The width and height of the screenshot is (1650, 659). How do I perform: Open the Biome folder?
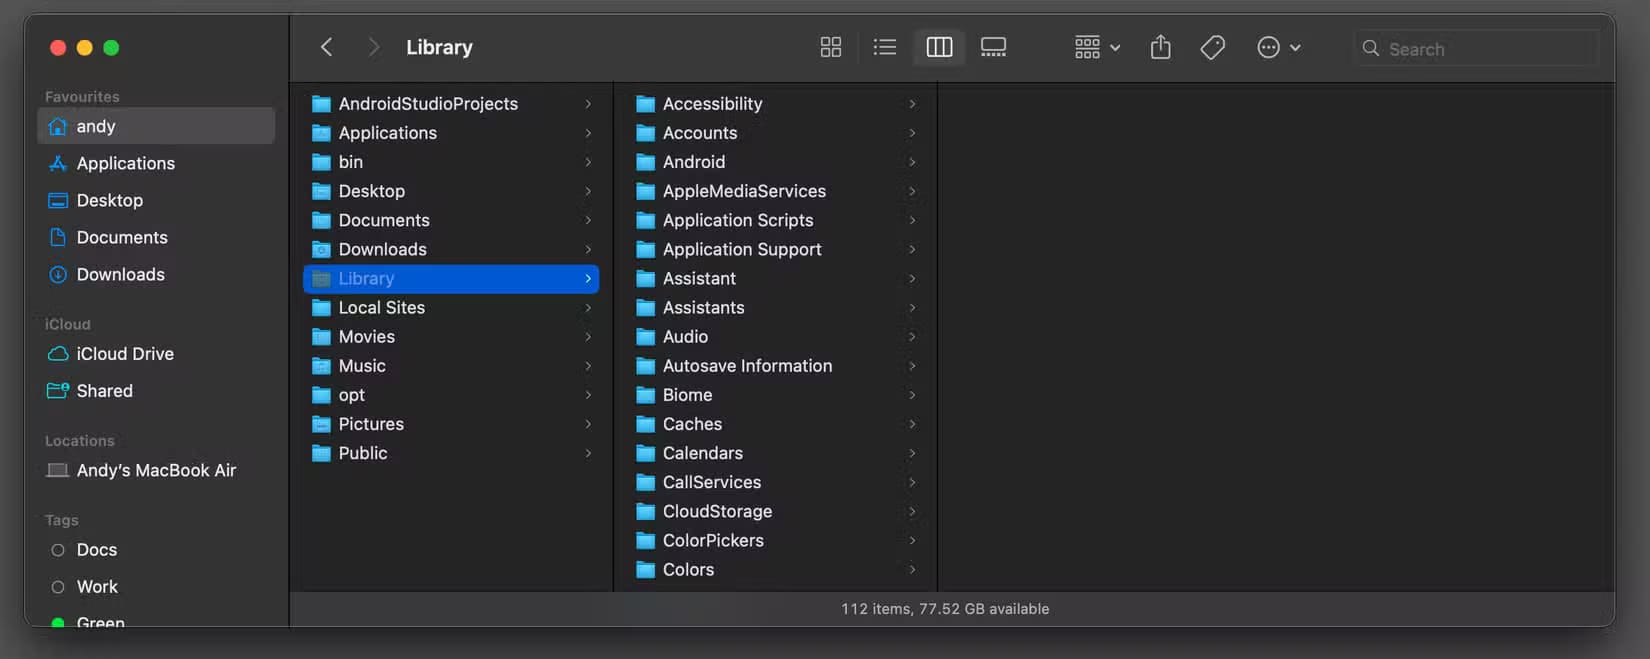[x=776, y=395]
